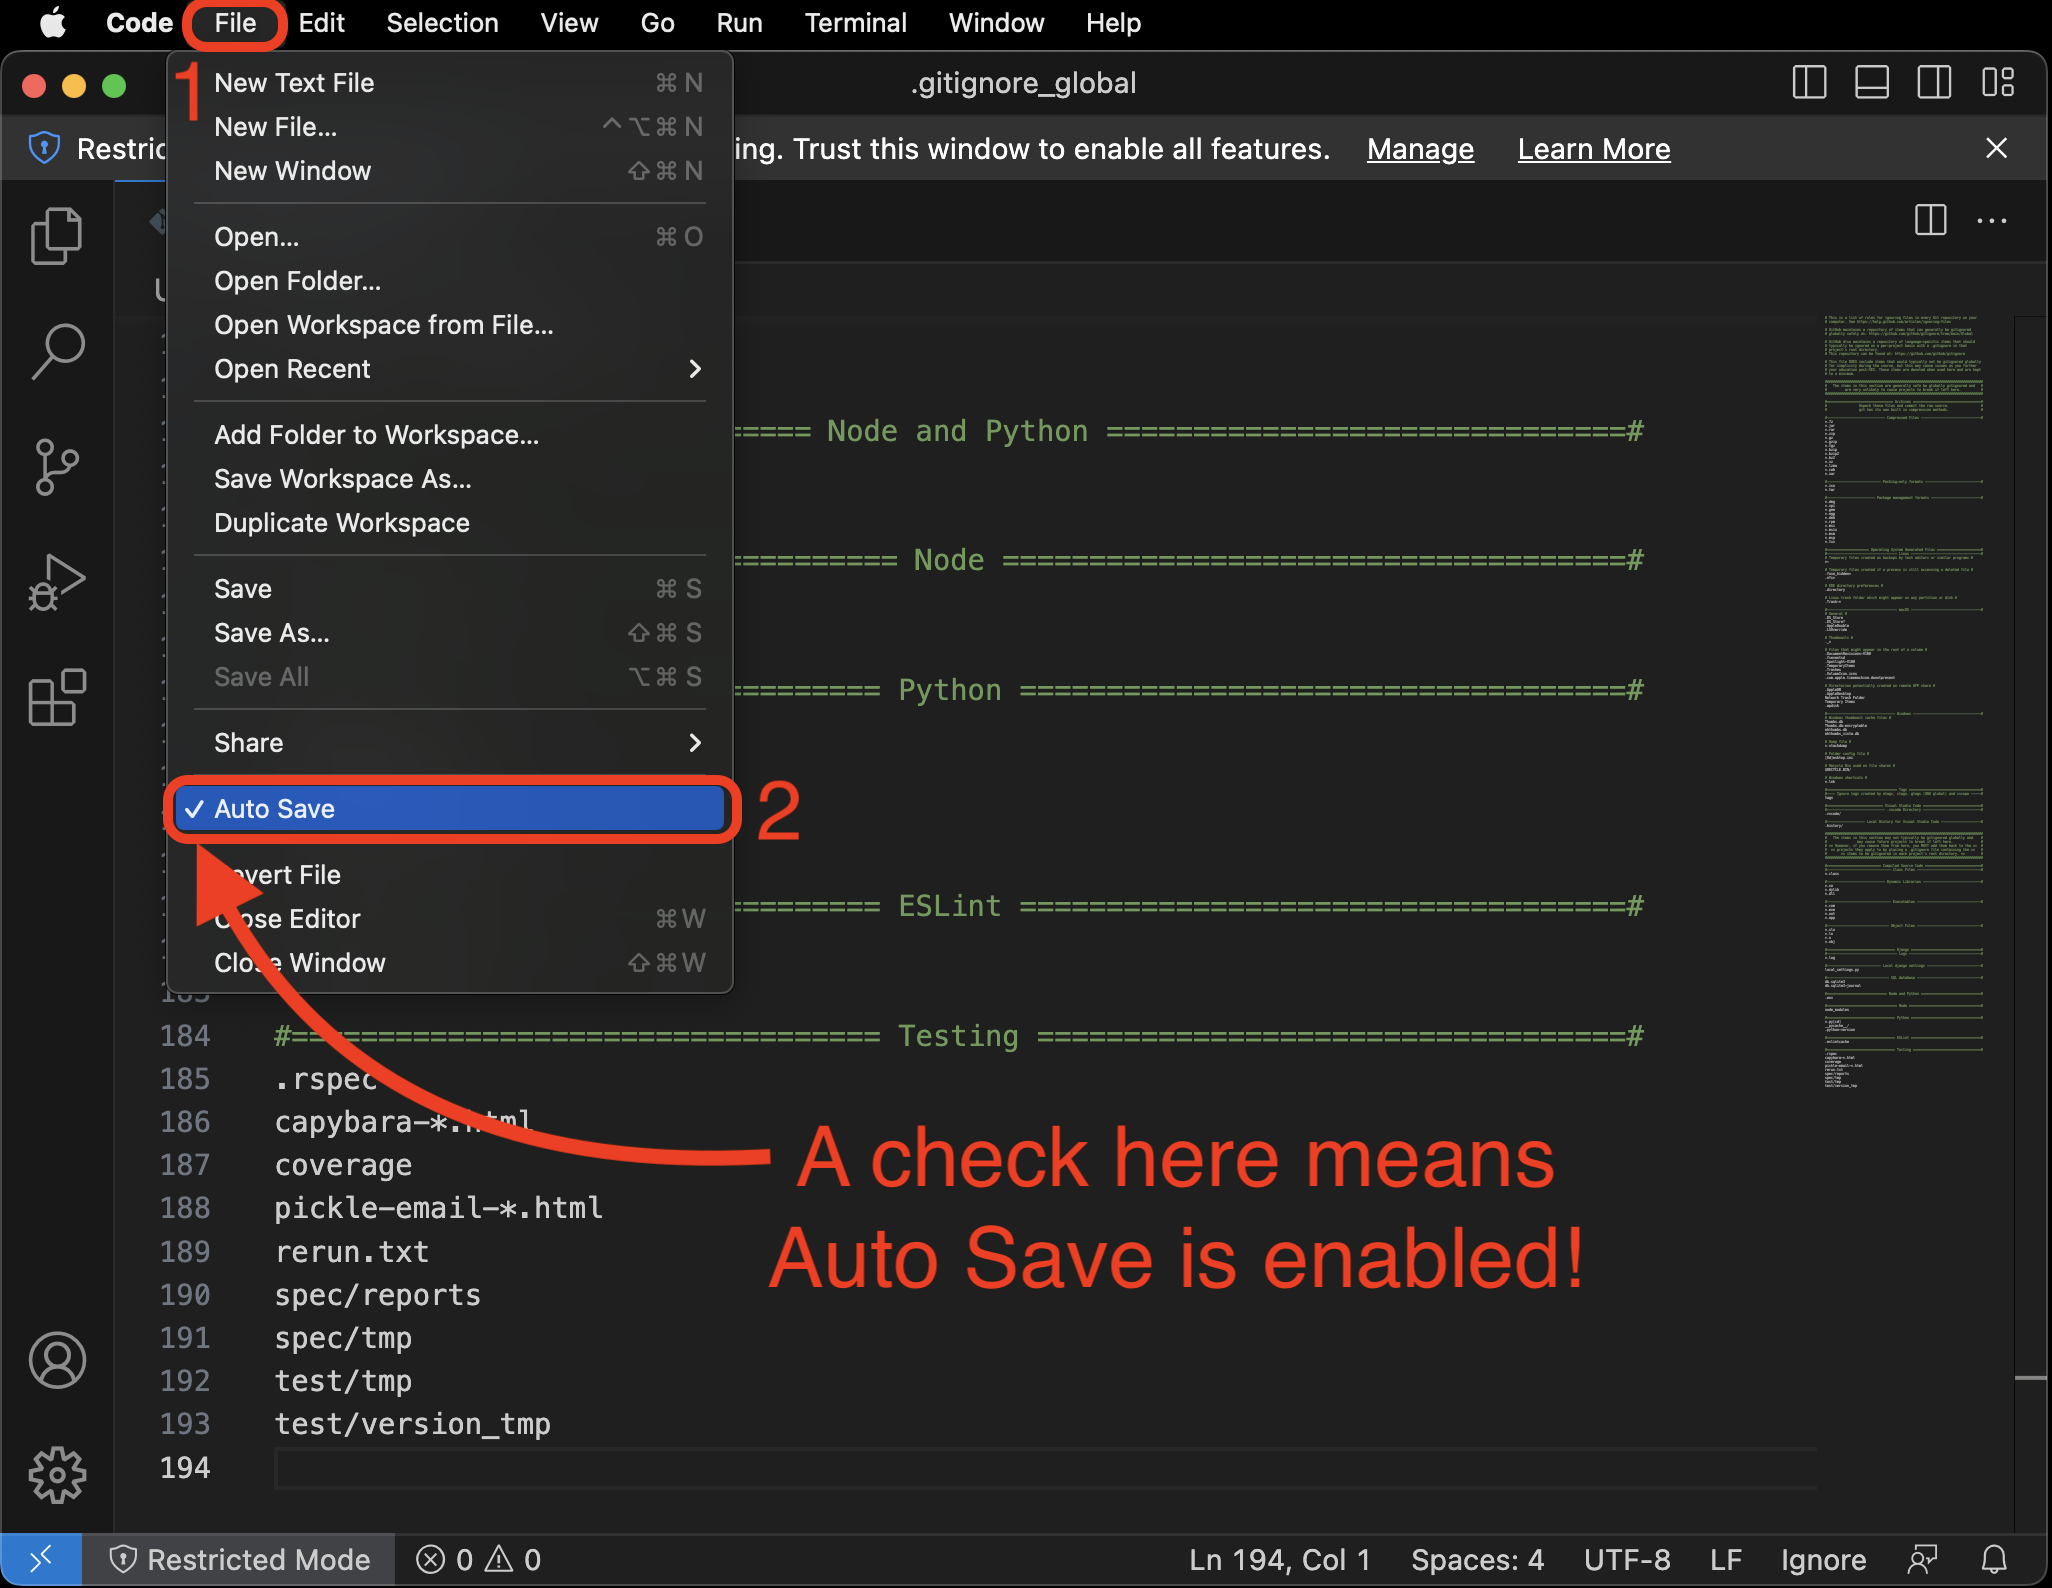Screen dimensions: 2052x1588
Task: Open the editor's more actions menu
Action: 1993,221
